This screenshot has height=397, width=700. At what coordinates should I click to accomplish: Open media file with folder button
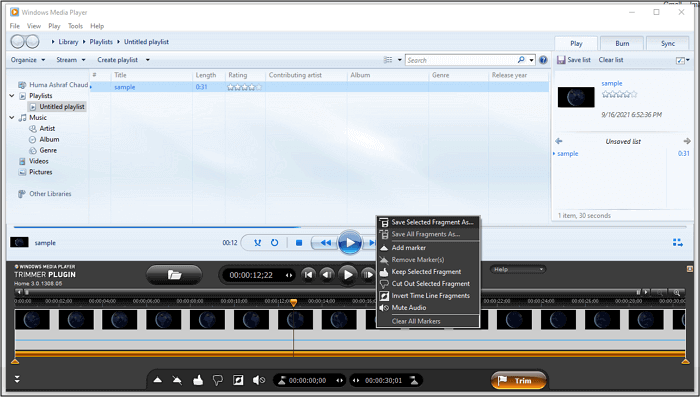pos(174,275)
